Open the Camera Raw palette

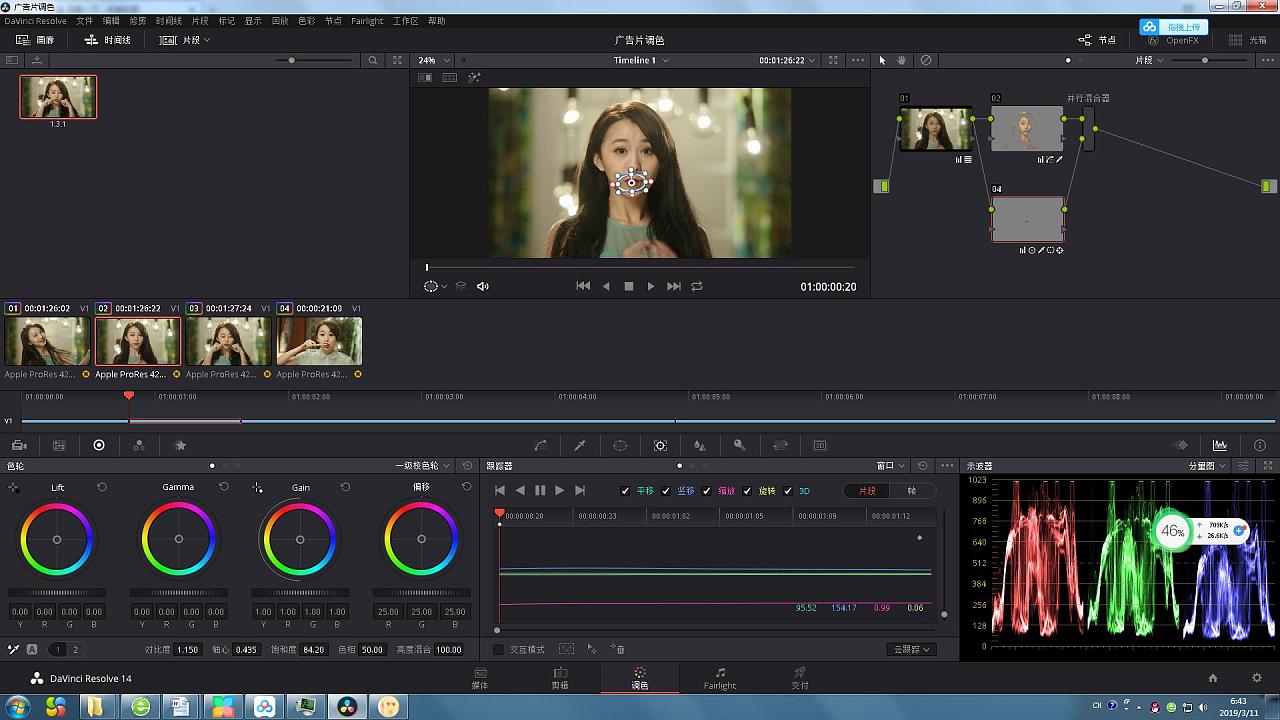click(19, 445)
